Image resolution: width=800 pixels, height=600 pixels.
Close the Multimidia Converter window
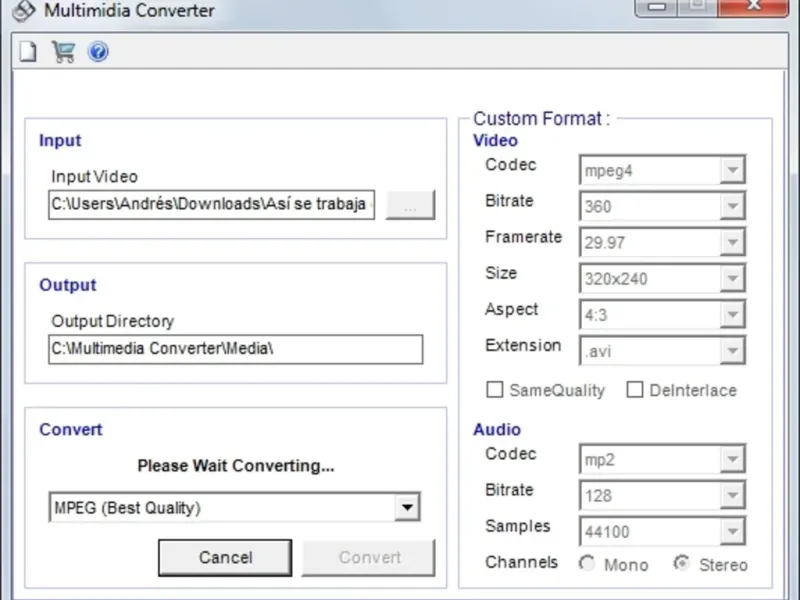[x=753, y=7]
